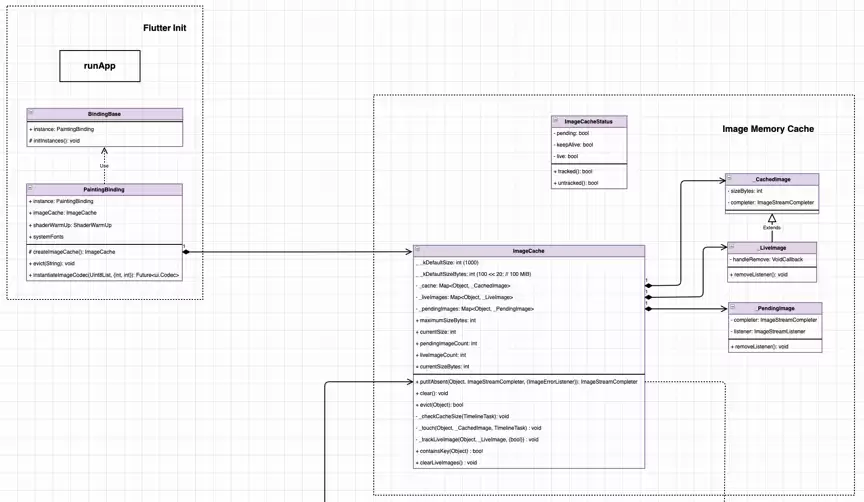This screenshot has height=502, width=864.
Task: Select the 'untracked(): bool' row
Action: [x=589, y=183]
